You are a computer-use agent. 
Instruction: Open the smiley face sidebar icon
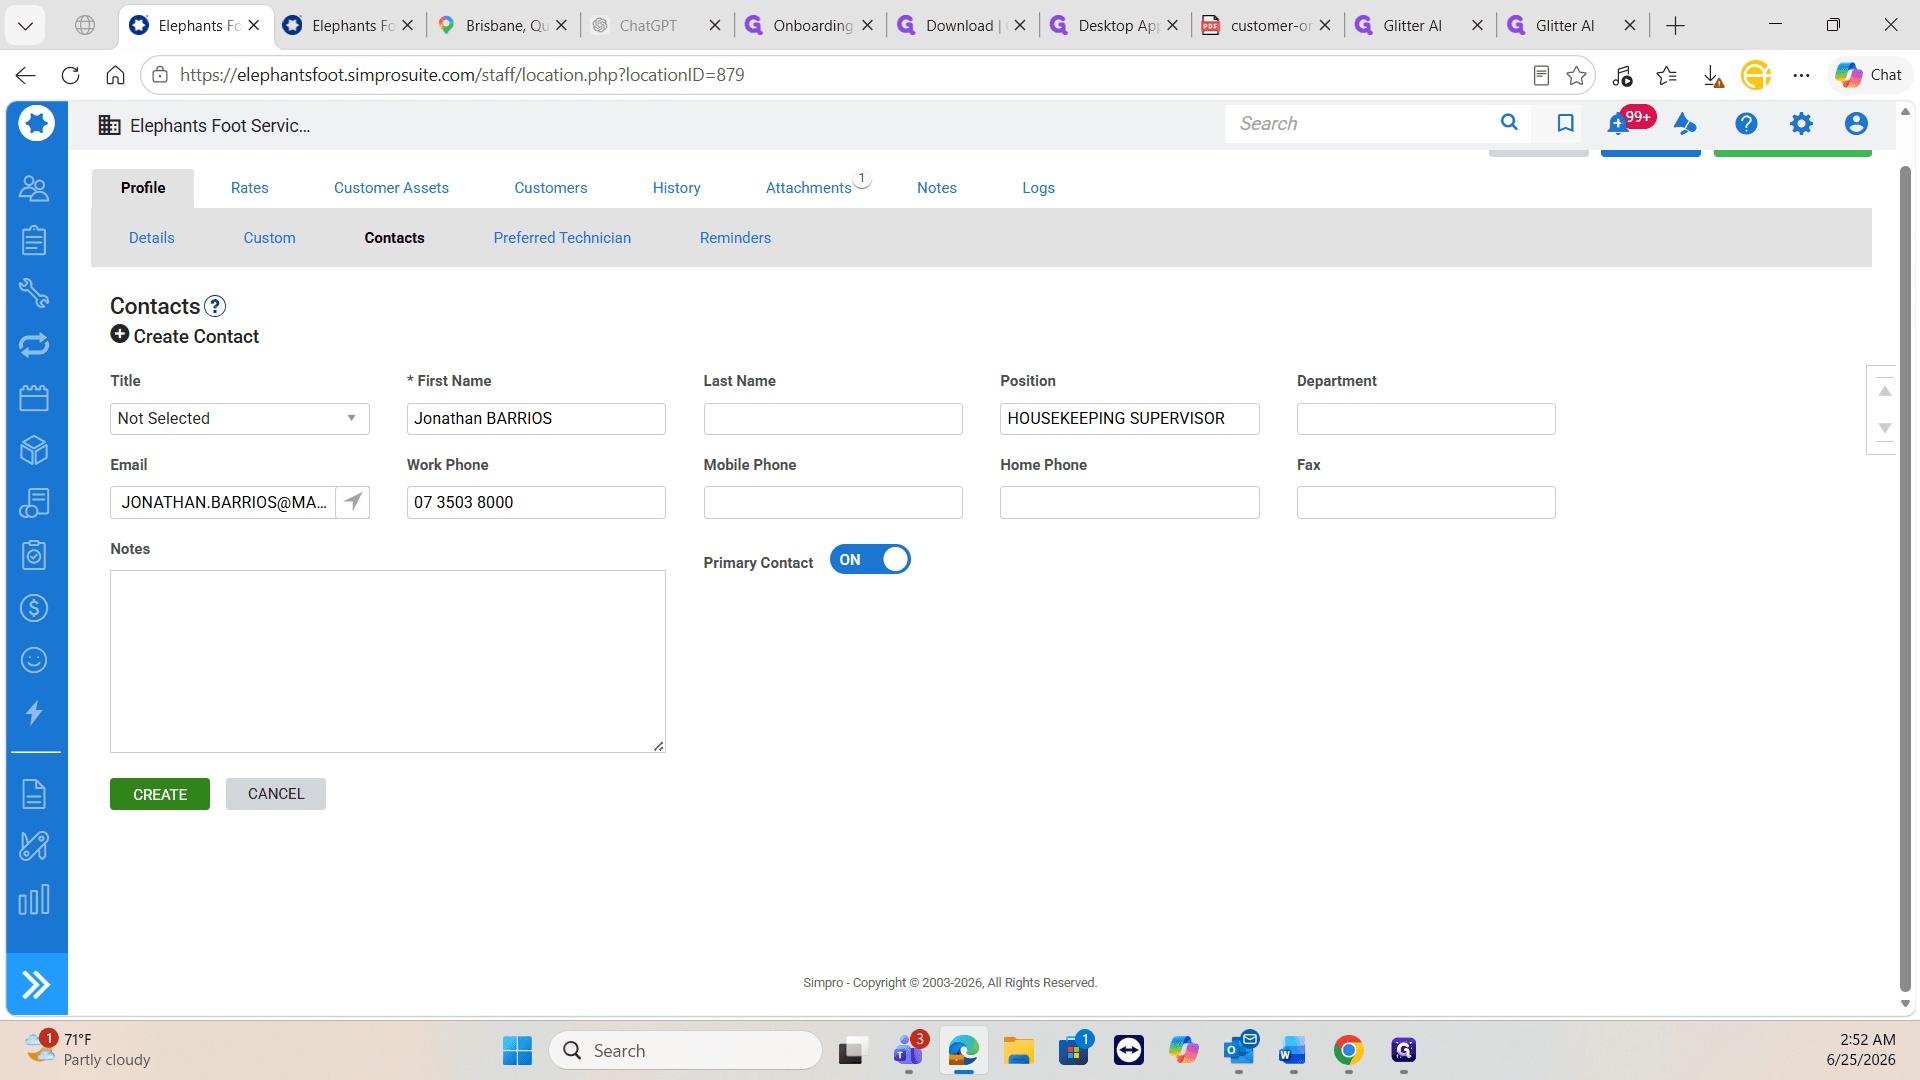pyautogui.click(x=34, y=660)
